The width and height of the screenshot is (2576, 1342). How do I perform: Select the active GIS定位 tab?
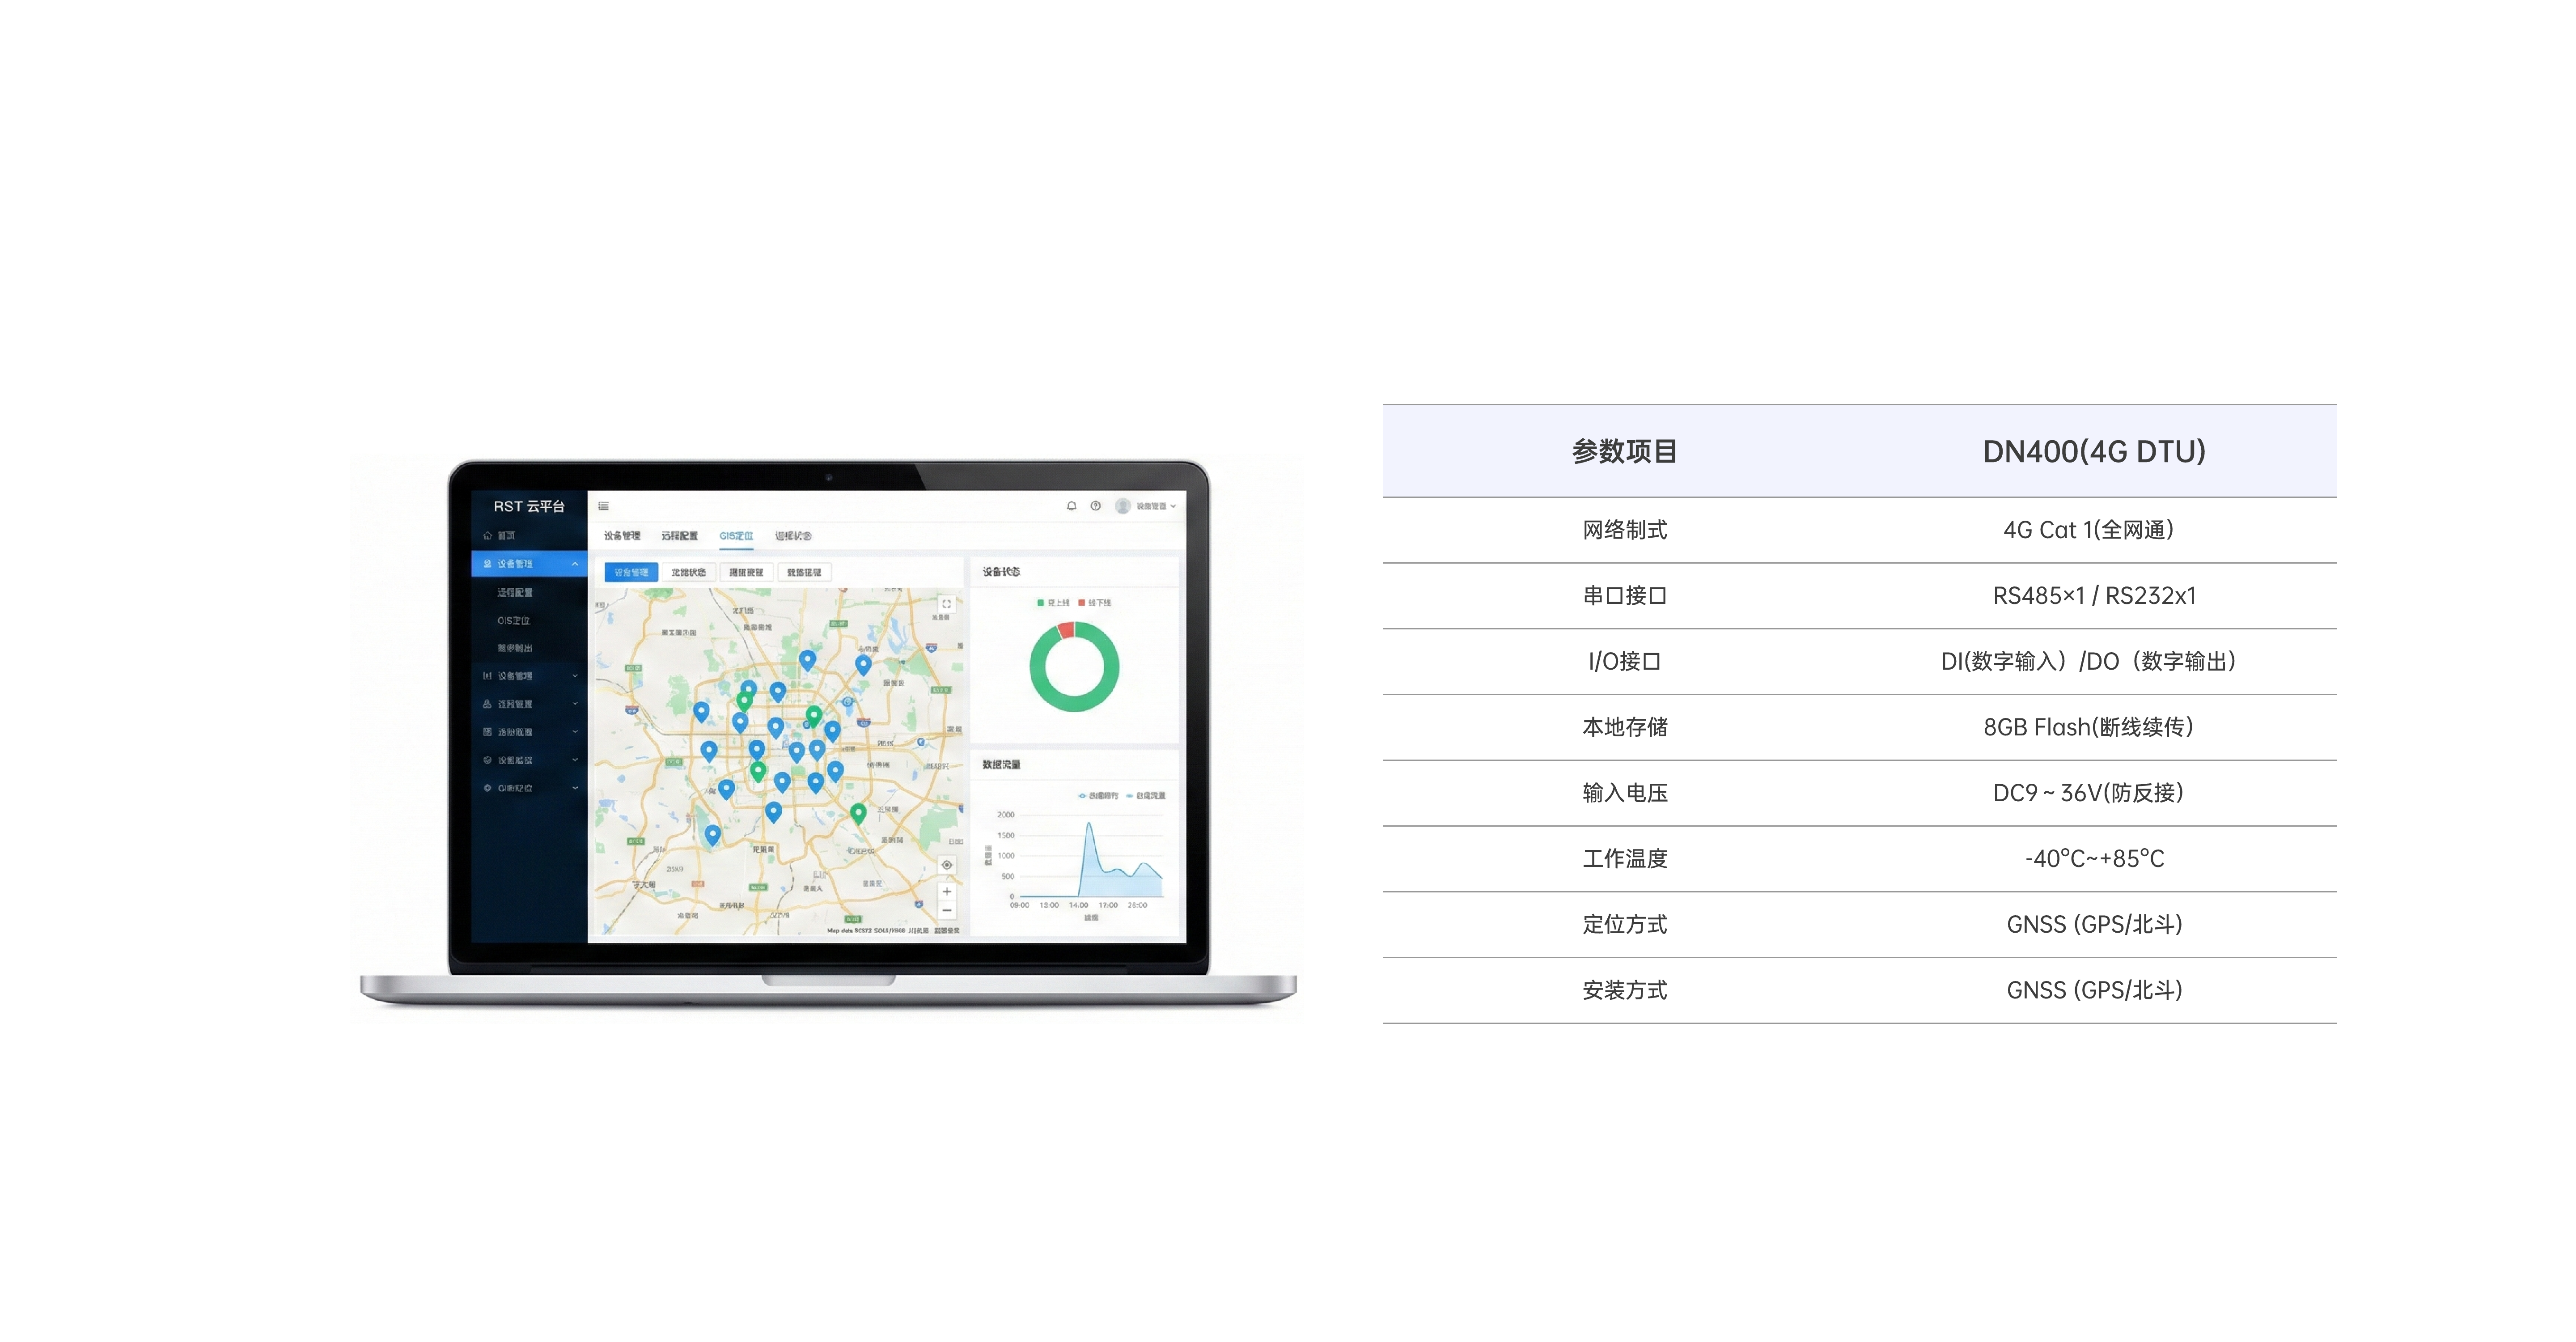pos(736,536)
